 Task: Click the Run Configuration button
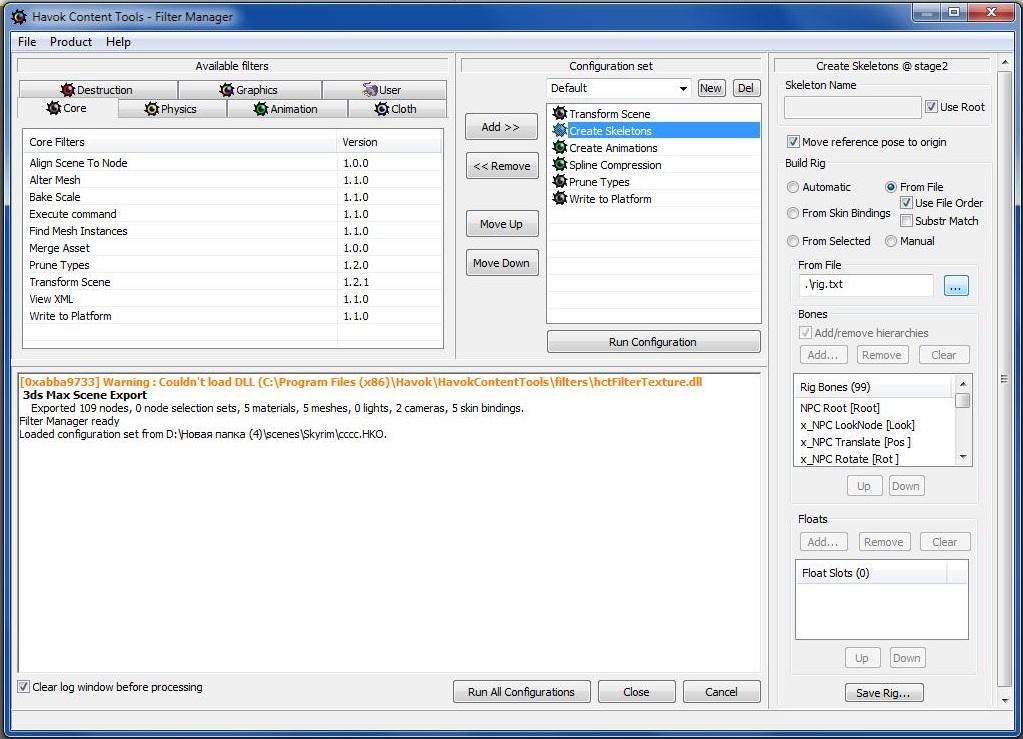(x=653, y=342)
